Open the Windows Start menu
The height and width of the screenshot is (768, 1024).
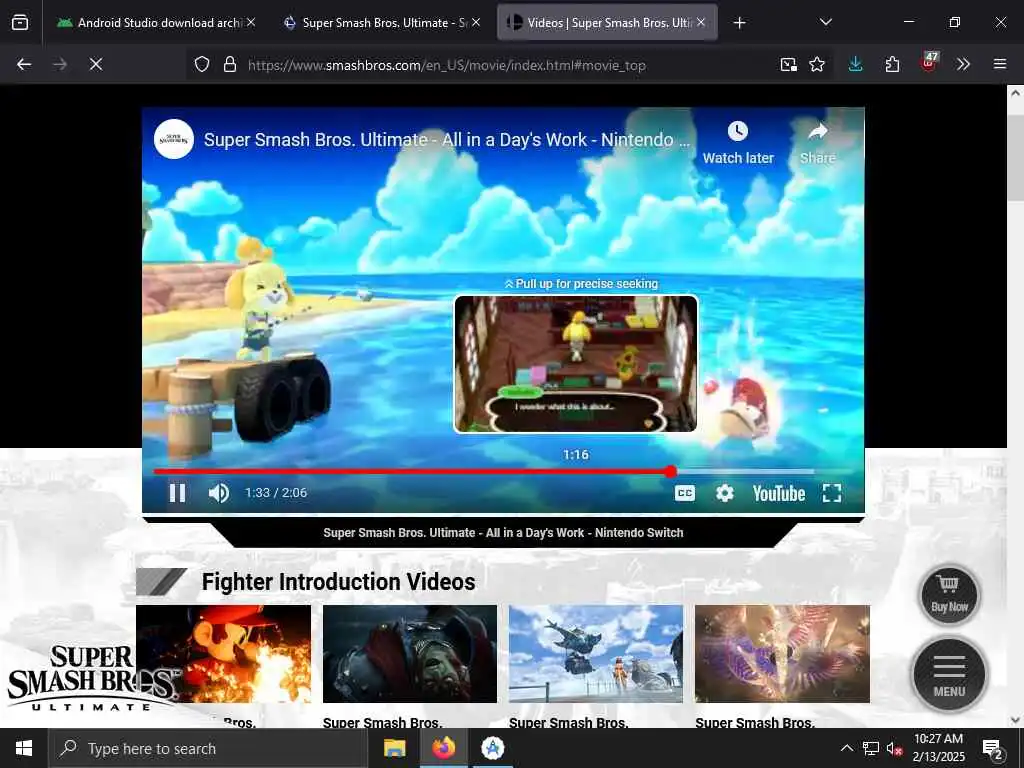coord(24,748)
